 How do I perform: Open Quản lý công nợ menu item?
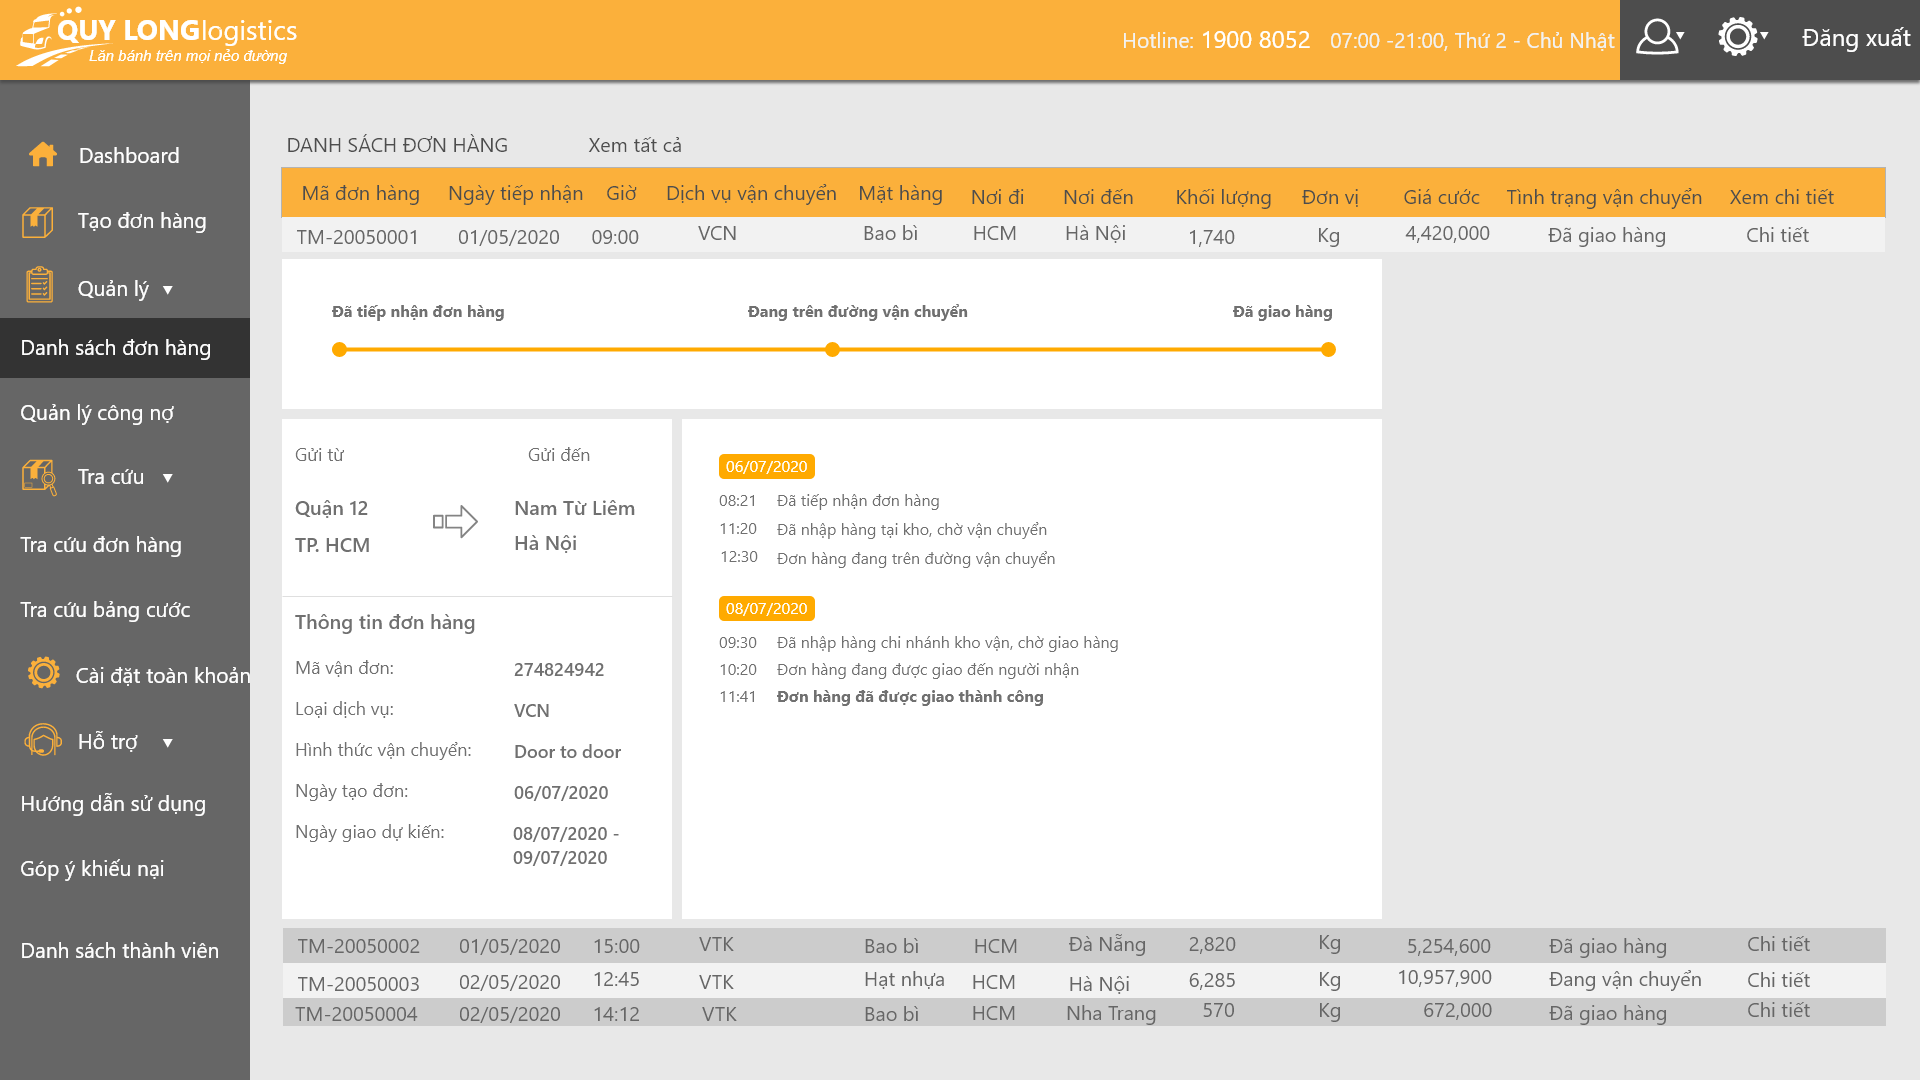97,413
